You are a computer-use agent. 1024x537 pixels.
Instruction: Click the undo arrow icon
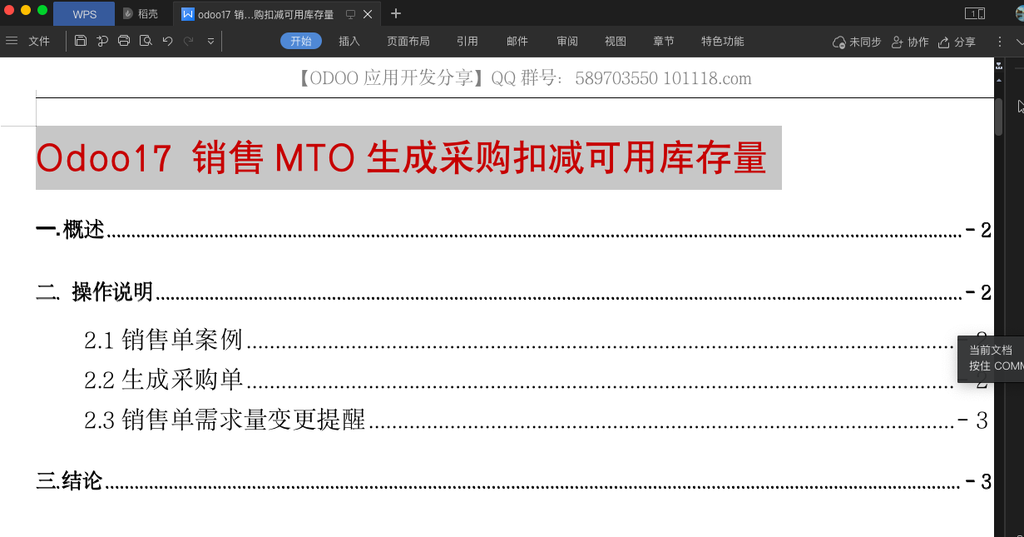[167, 41]
